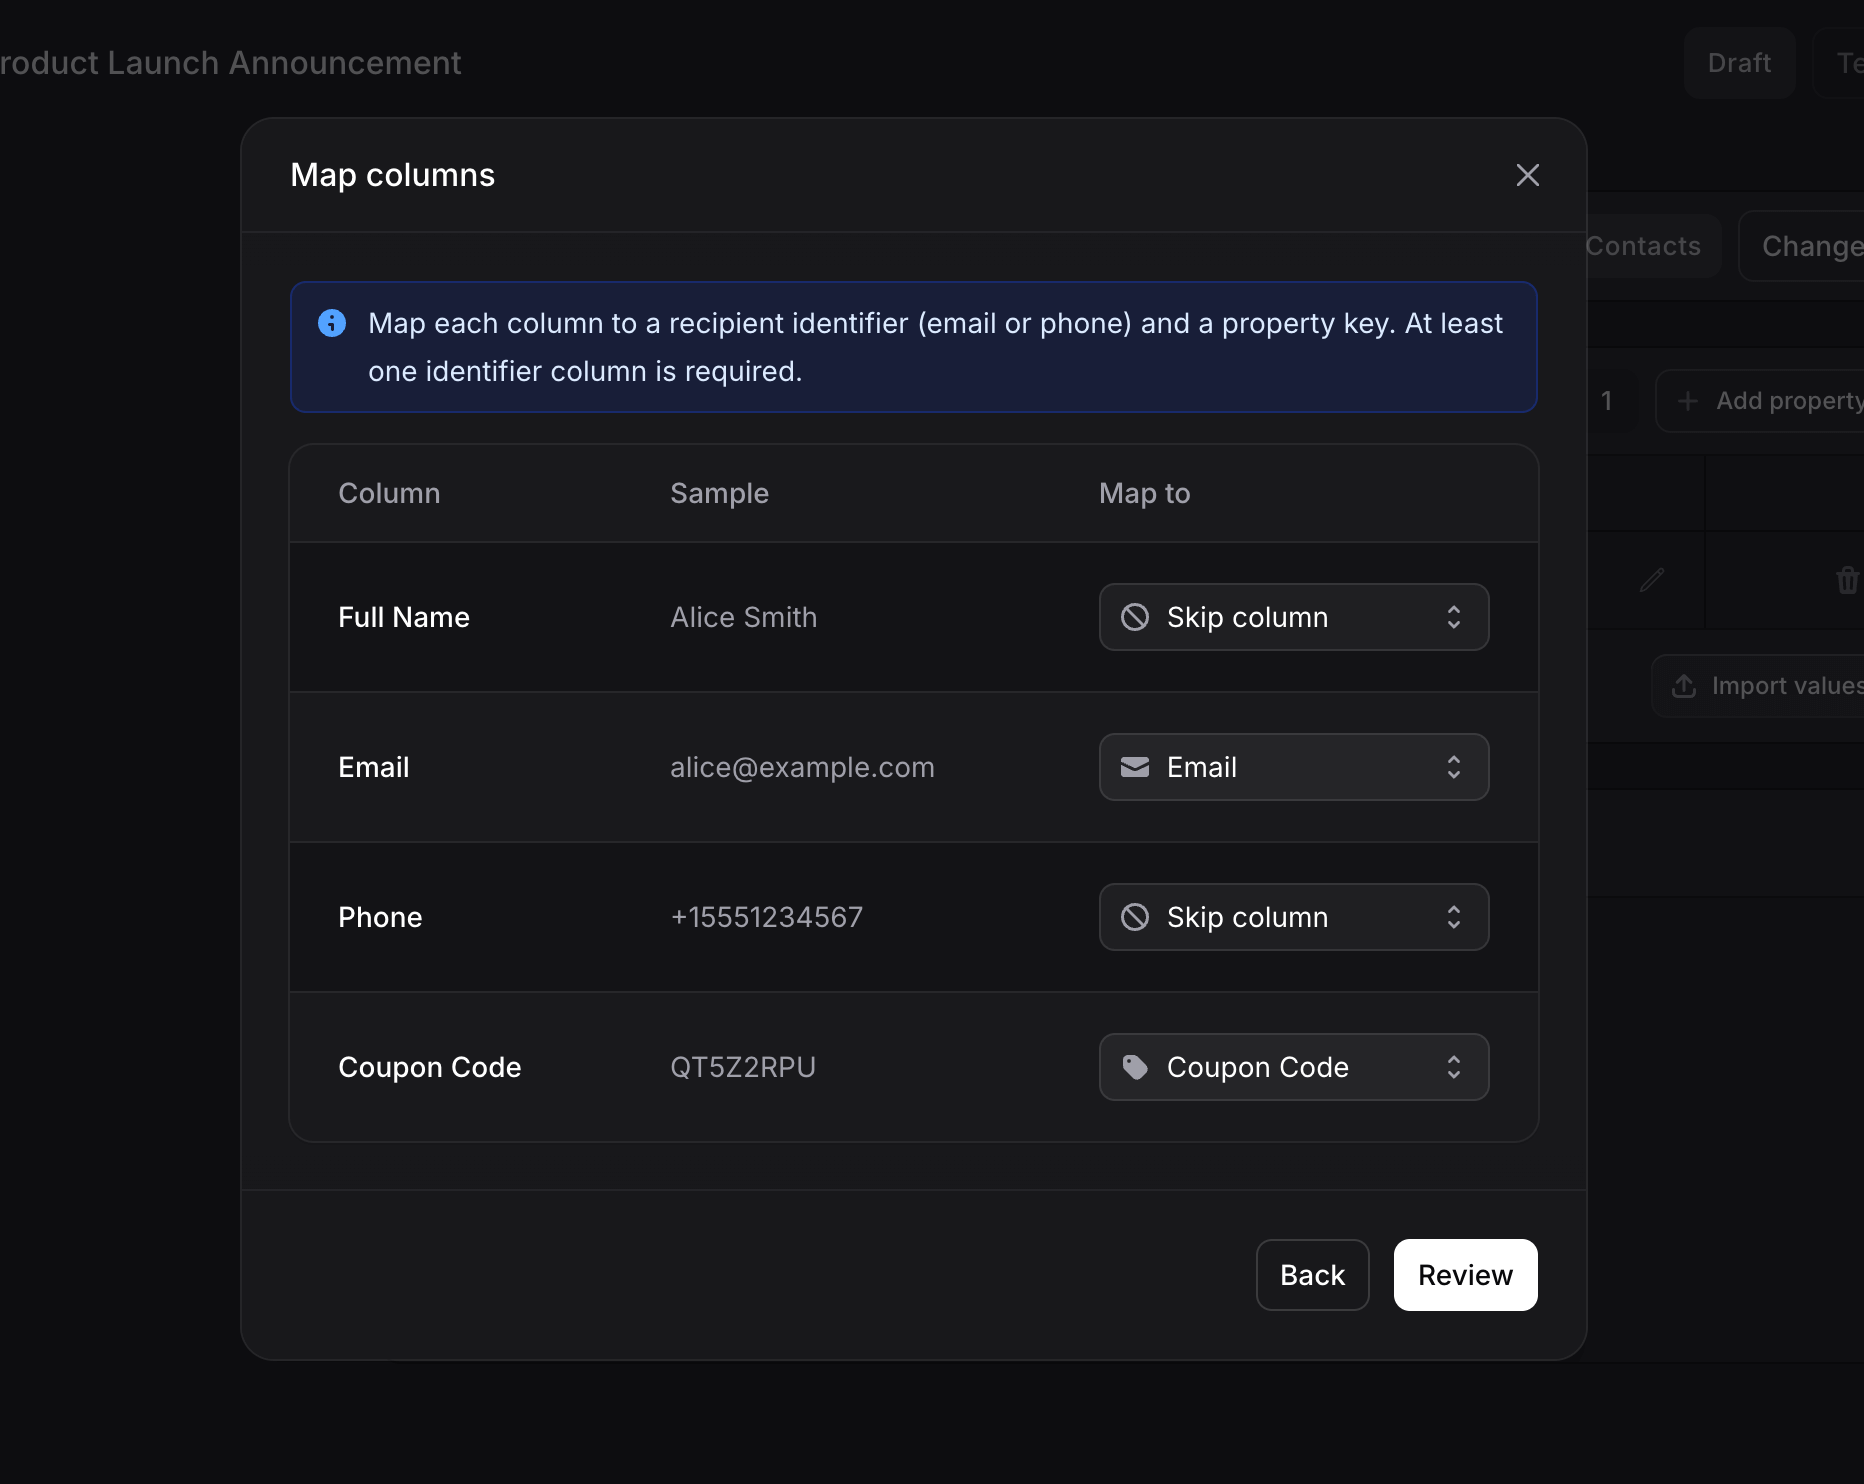The image size is (1864, 1484).
Task: Click skip icon in Phone row
Action: 1135,917
